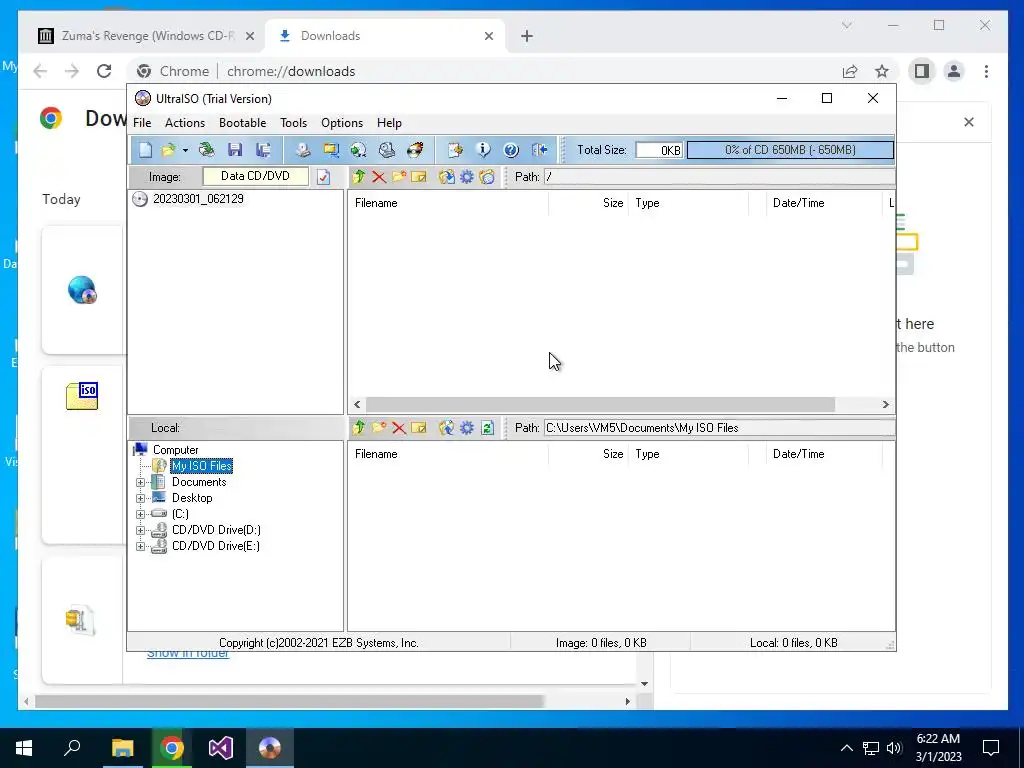Viewport: 1024px width, 768px height.
Task: Open a new tab in Chrome
Action: coord(527,36)
